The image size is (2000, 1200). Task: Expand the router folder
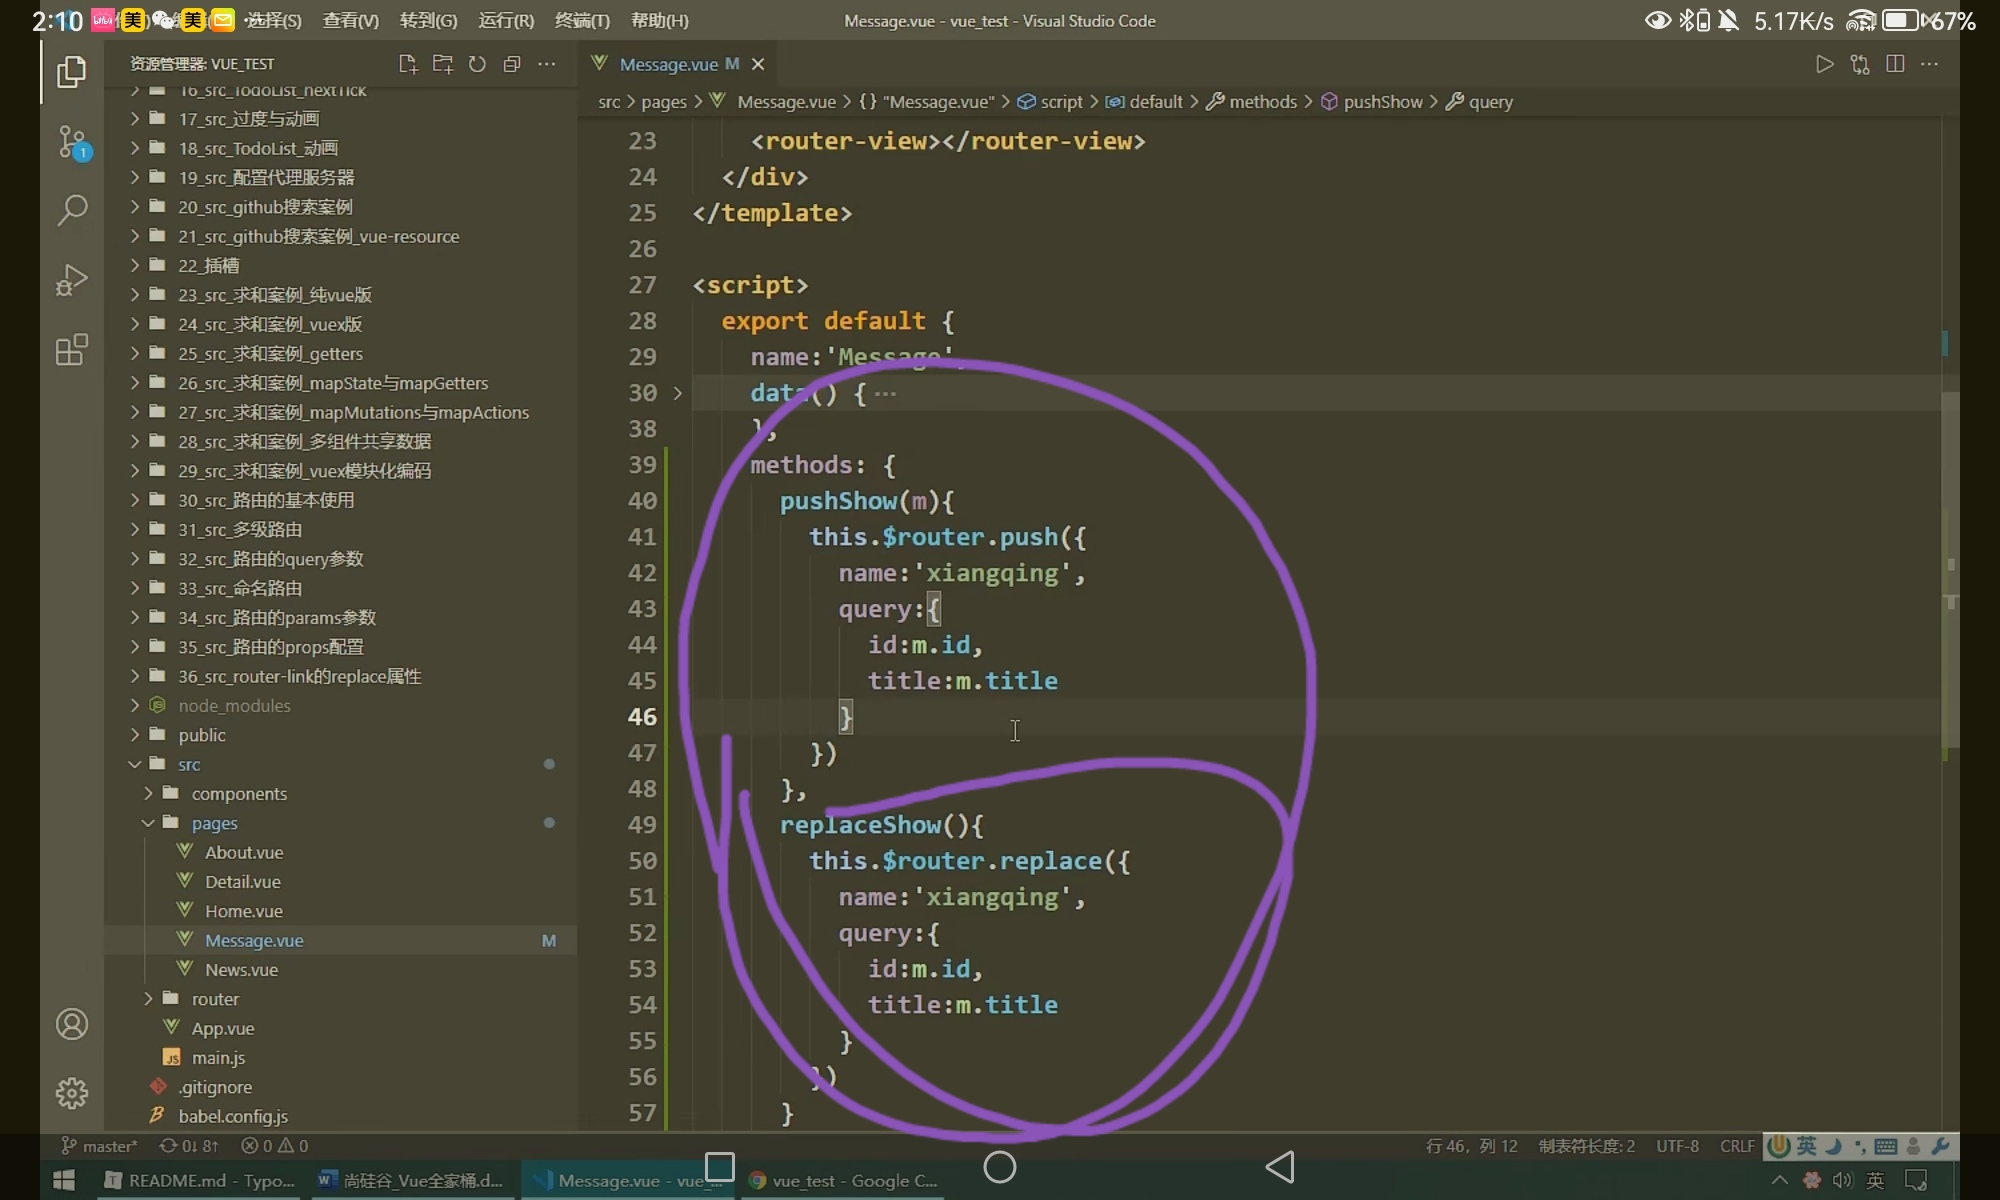point(215,999)
